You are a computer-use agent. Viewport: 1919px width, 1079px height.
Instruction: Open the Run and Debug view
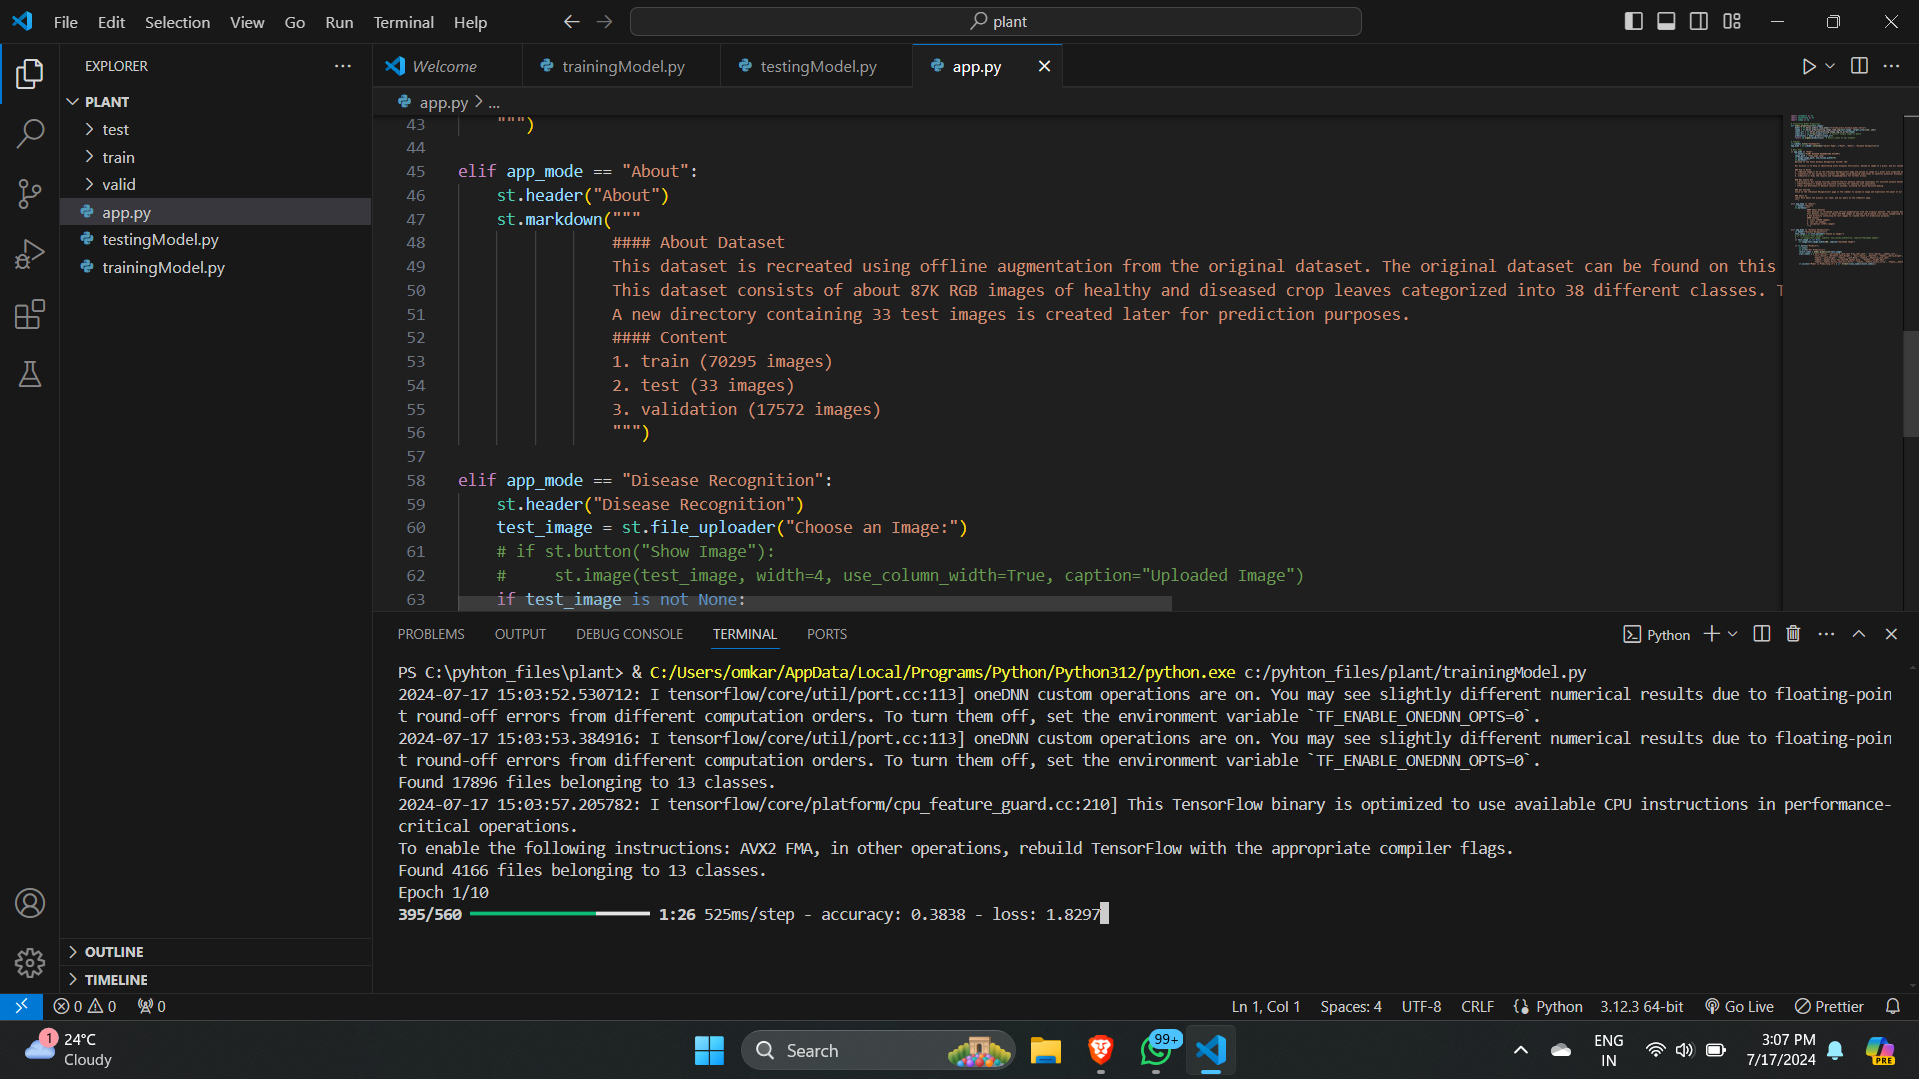tap(30, 254)
